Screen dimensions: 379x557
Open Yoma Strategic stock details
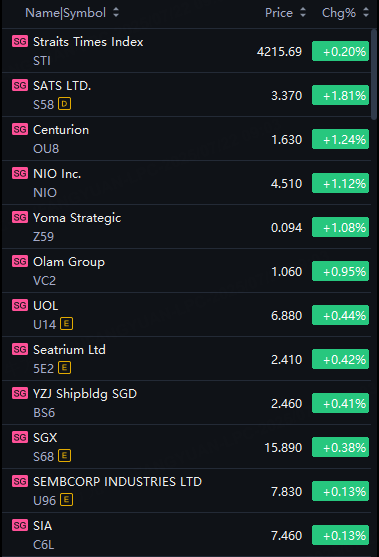coord(186,227)
